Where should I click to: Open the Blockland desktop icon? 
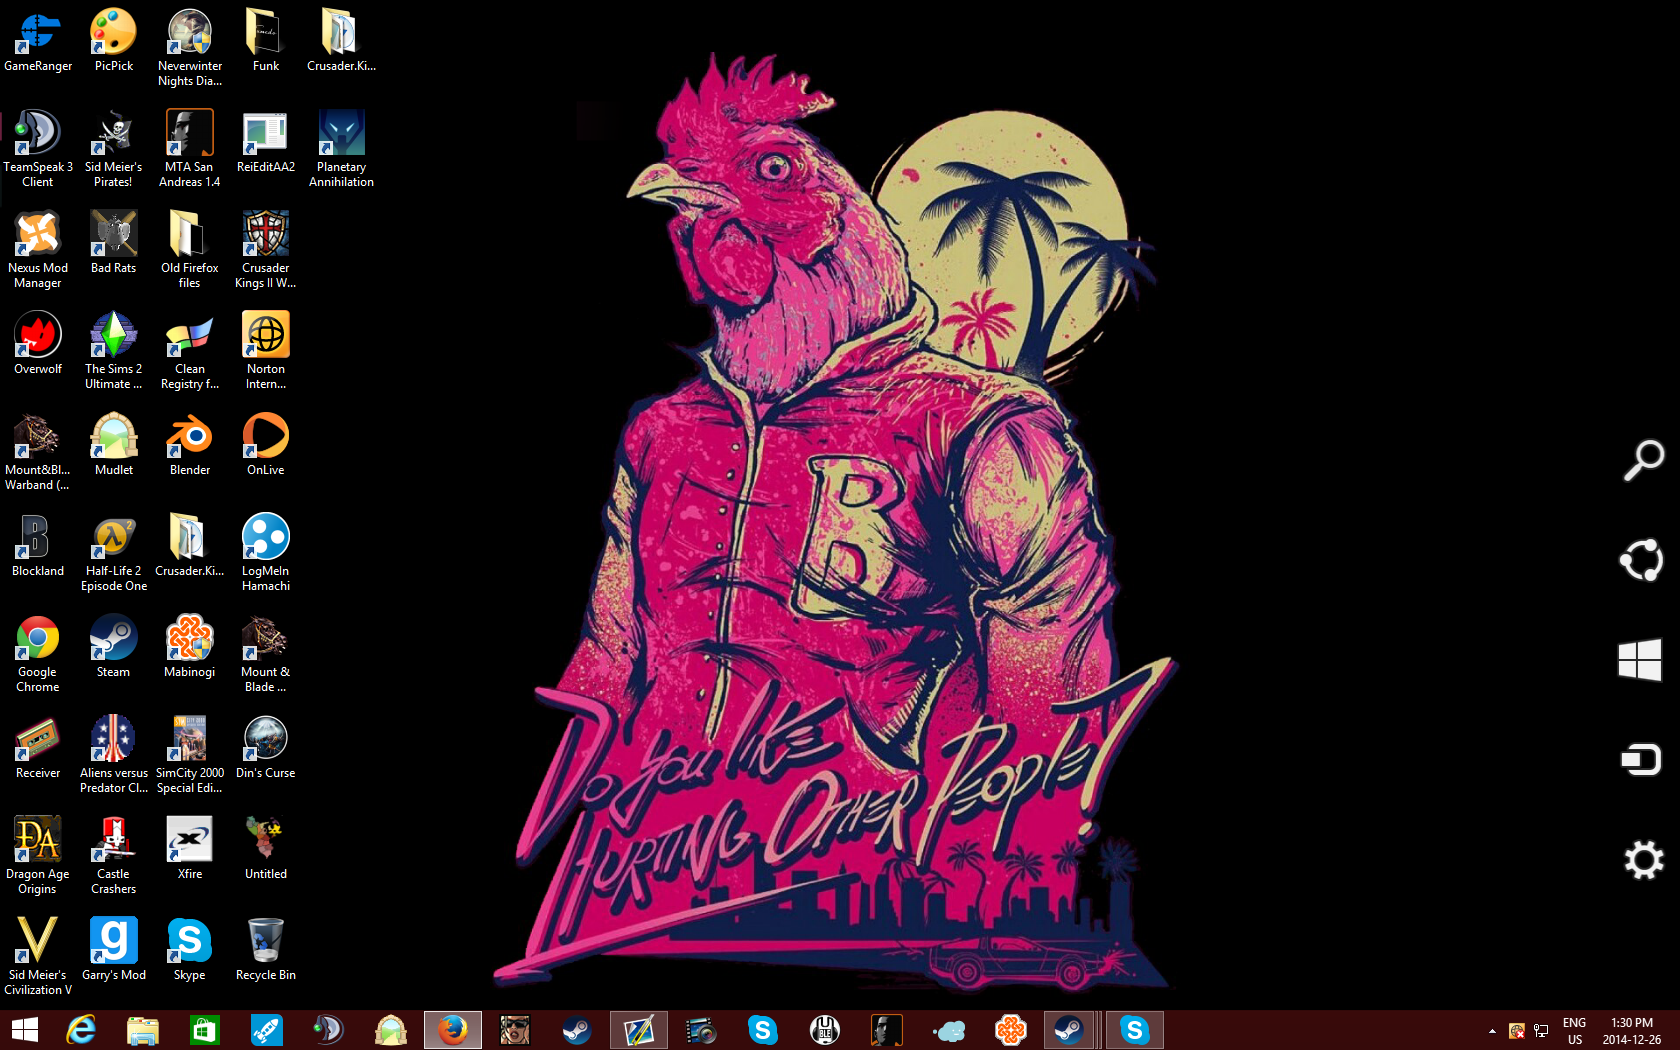coord(38,546)
